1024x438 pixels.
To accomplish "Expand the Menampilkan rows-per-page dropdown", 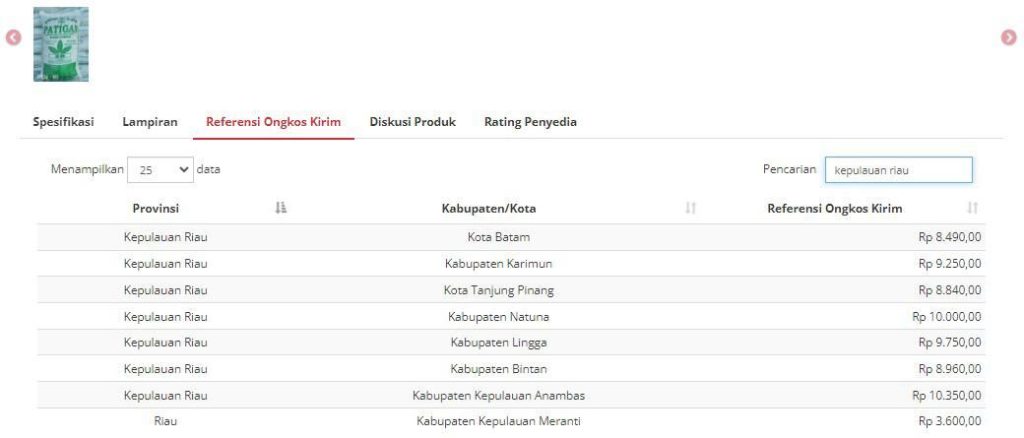I will (x=160, y=170).
